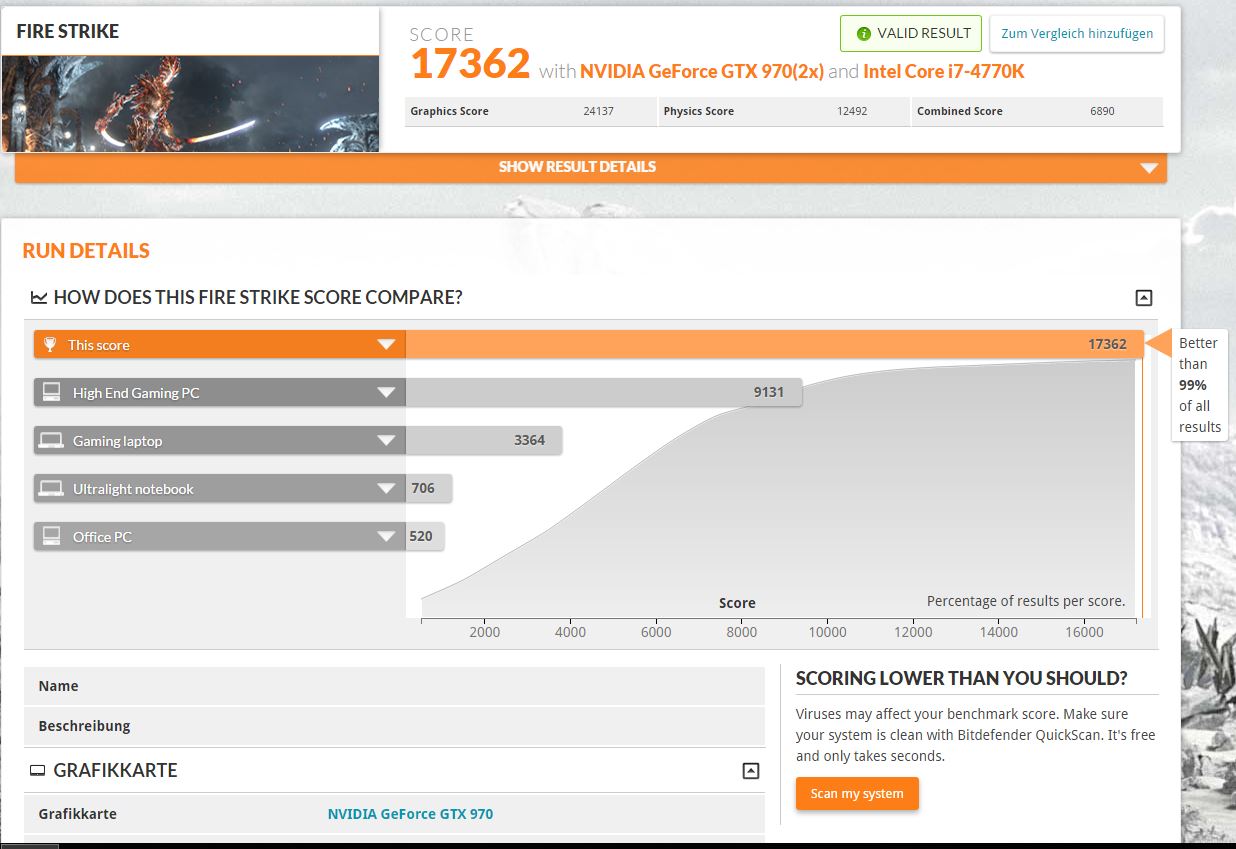Screen dimensions: 1236x849
Task: Click the Graphics Score label
Action: [x=449, y=111]
